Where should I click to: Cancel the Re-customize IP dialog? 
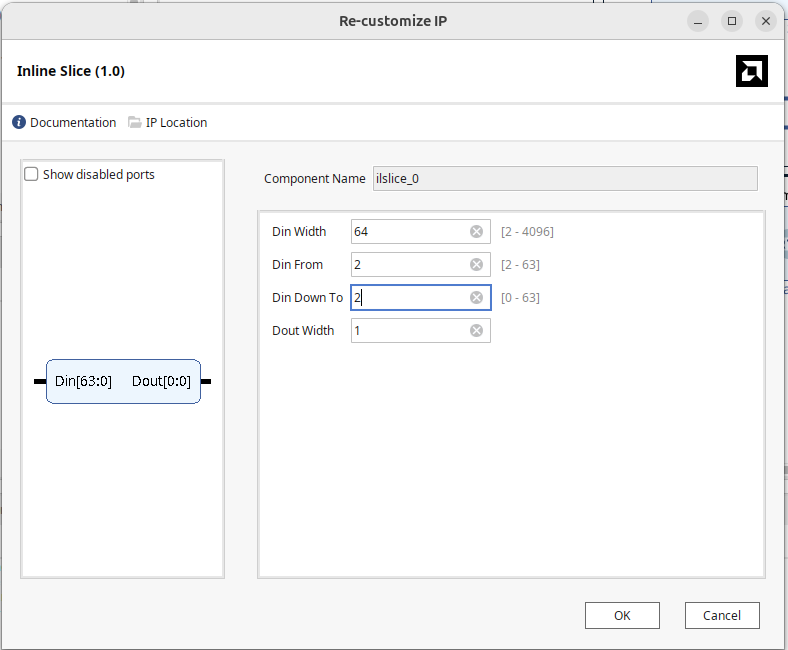click(722, 615)
